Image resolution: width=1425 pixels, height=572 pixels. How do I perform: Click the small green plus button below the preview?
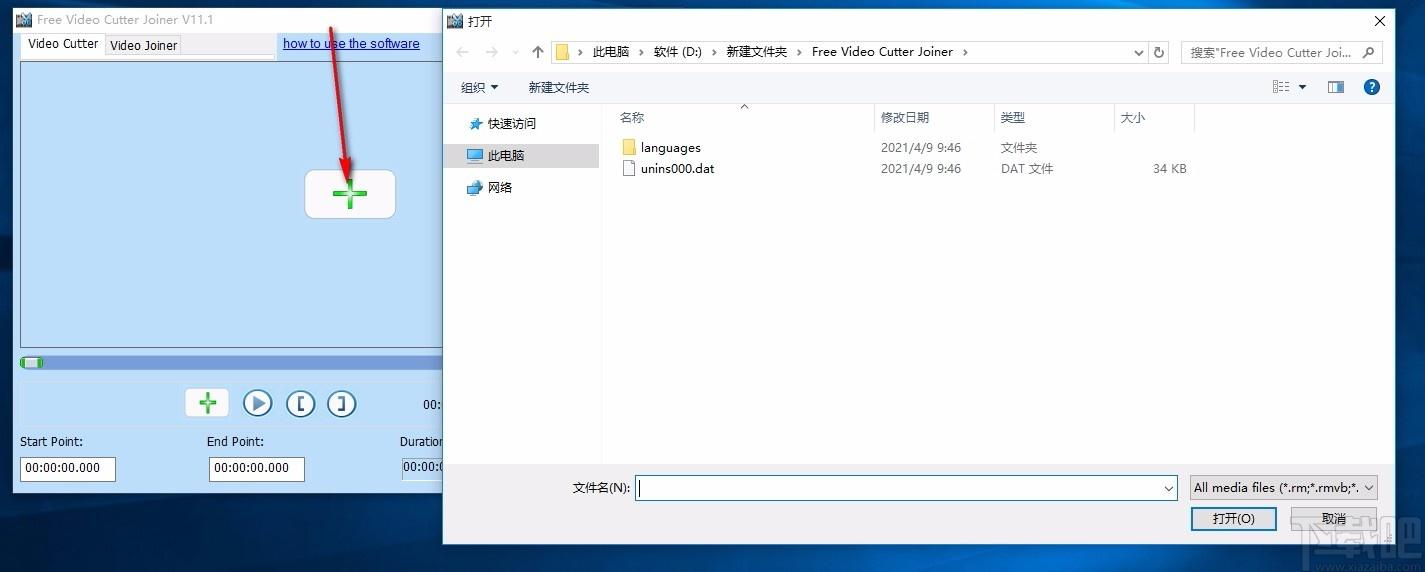coord(207,403)
